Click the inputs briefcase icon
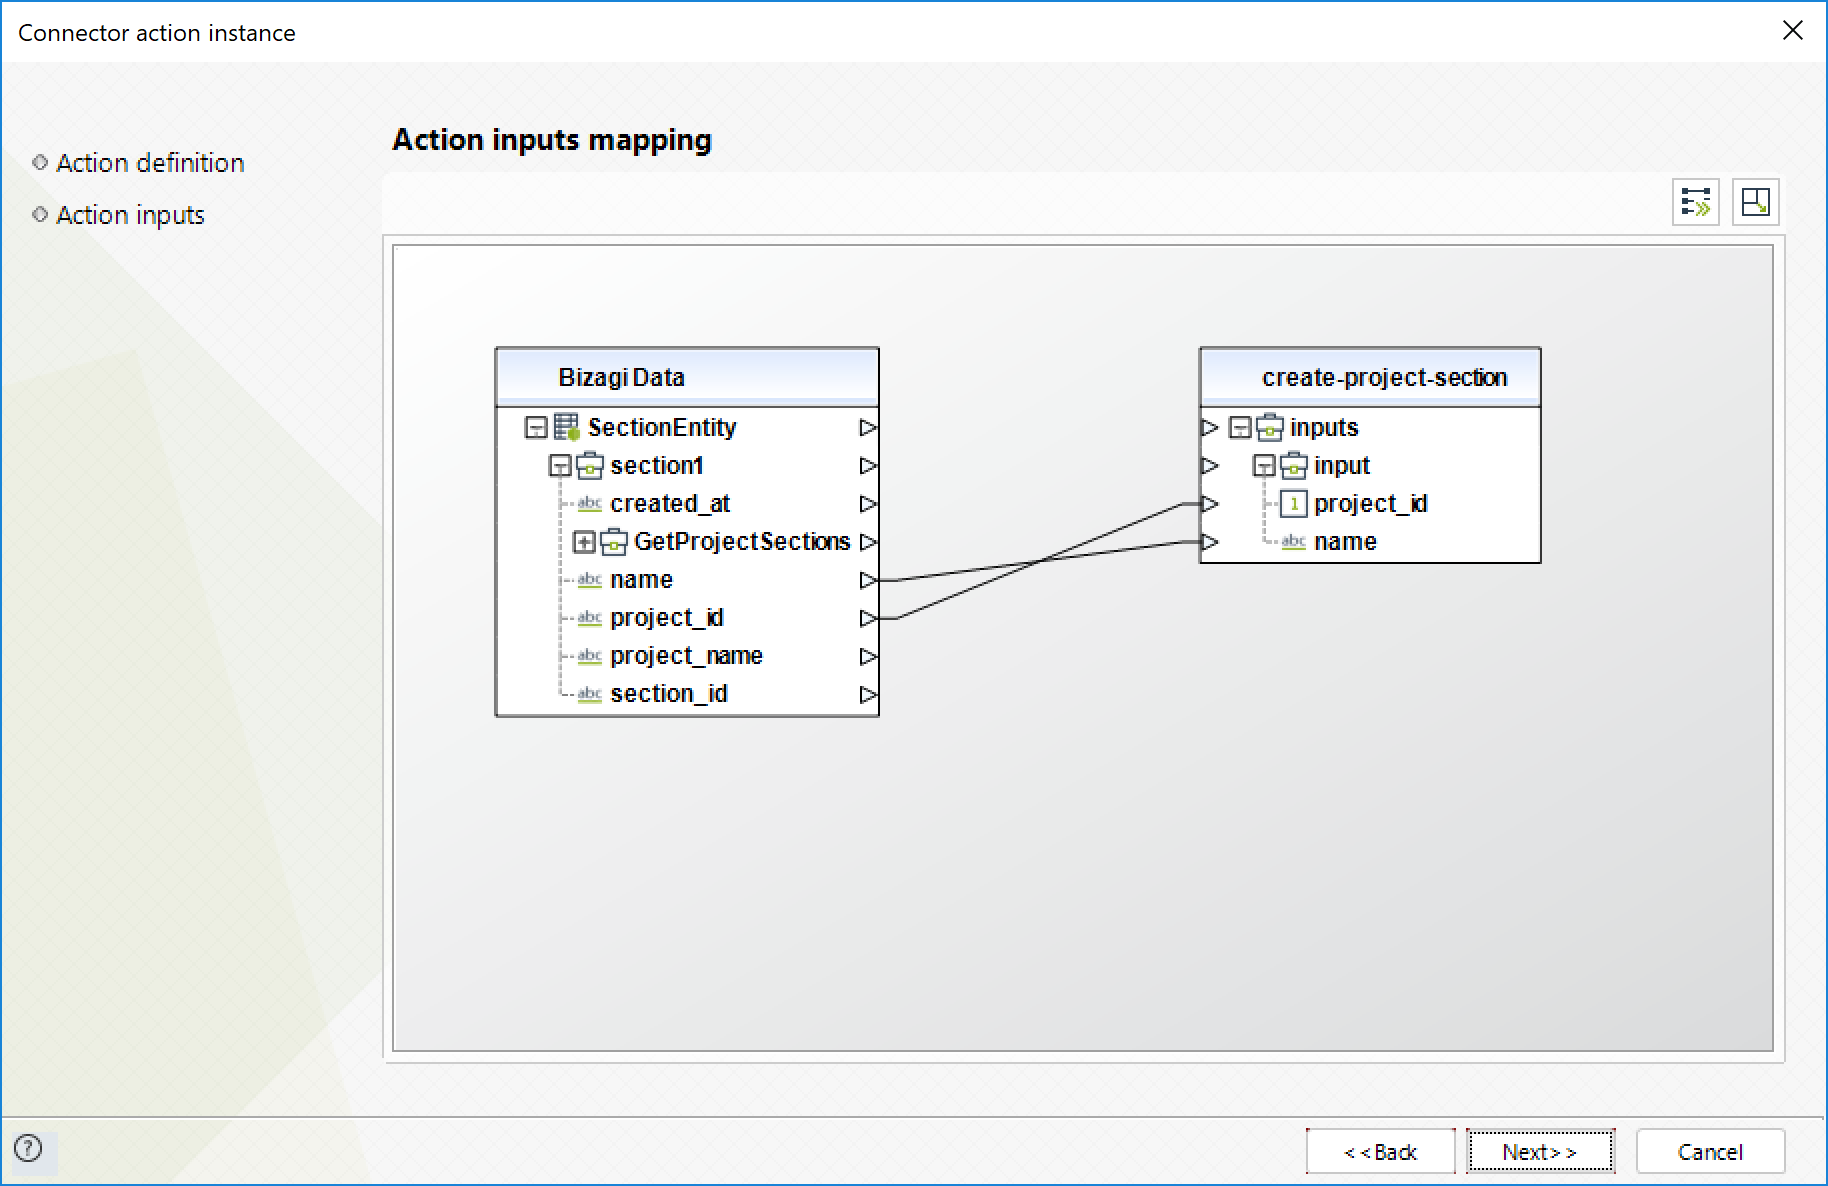1828x1186 pixels. click(x=1270, y=427)
